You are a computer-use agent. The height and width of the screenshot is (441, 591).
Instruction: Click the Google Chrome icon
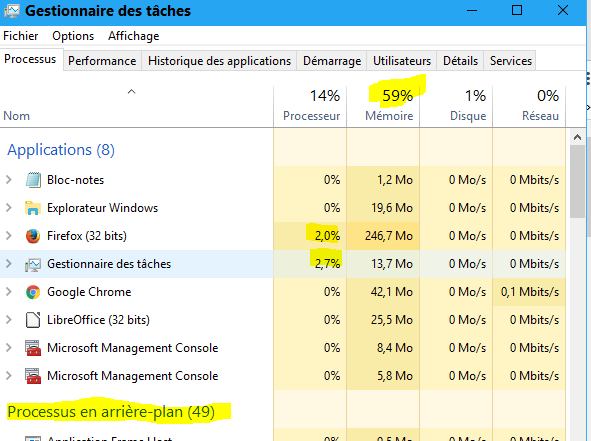coord(33,292)
